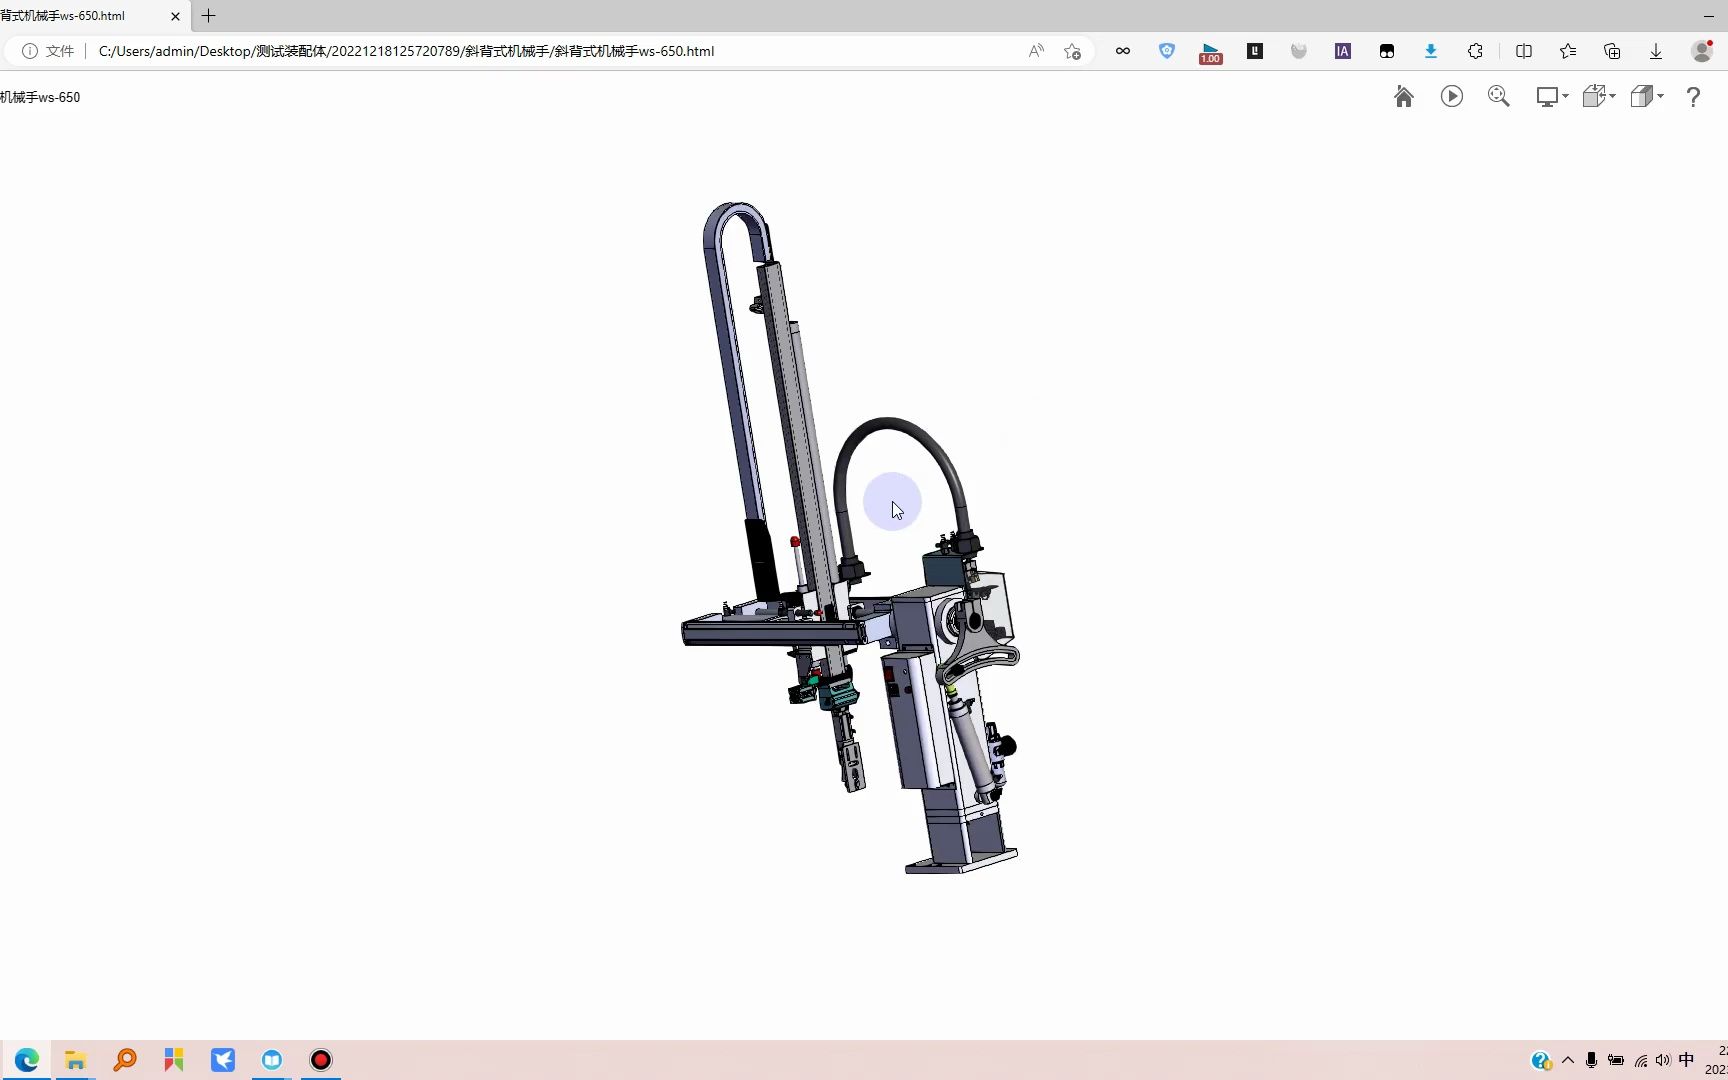The width and height of the screenshot is (1728, 1080).
Task: Open the section view dropdown arrow
Action: [x=1659, y=96]
